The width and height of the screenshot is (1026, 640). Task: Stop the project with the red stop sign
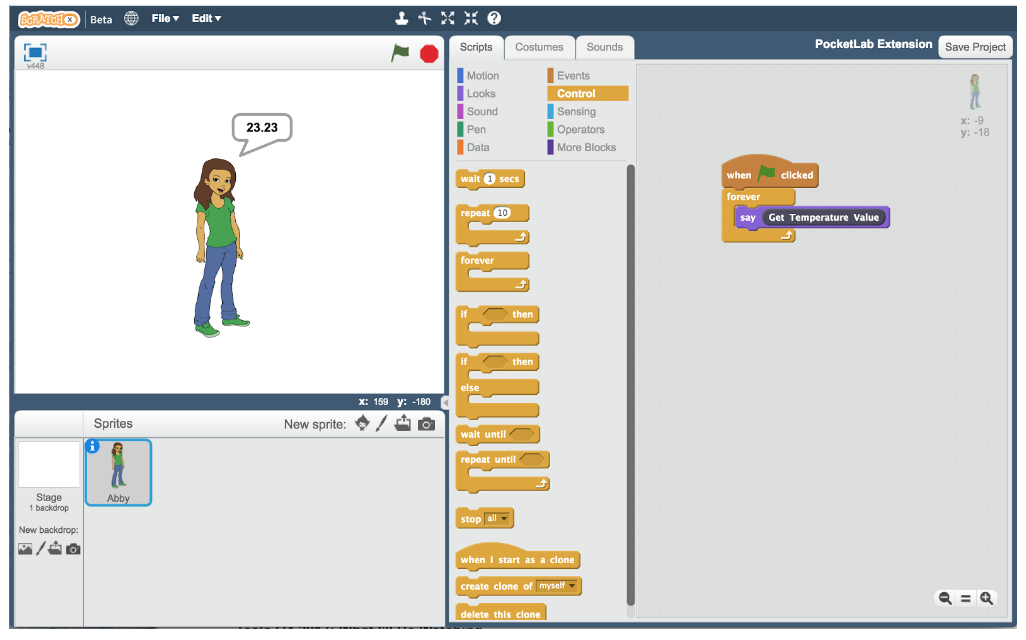(x=428, y=54)
